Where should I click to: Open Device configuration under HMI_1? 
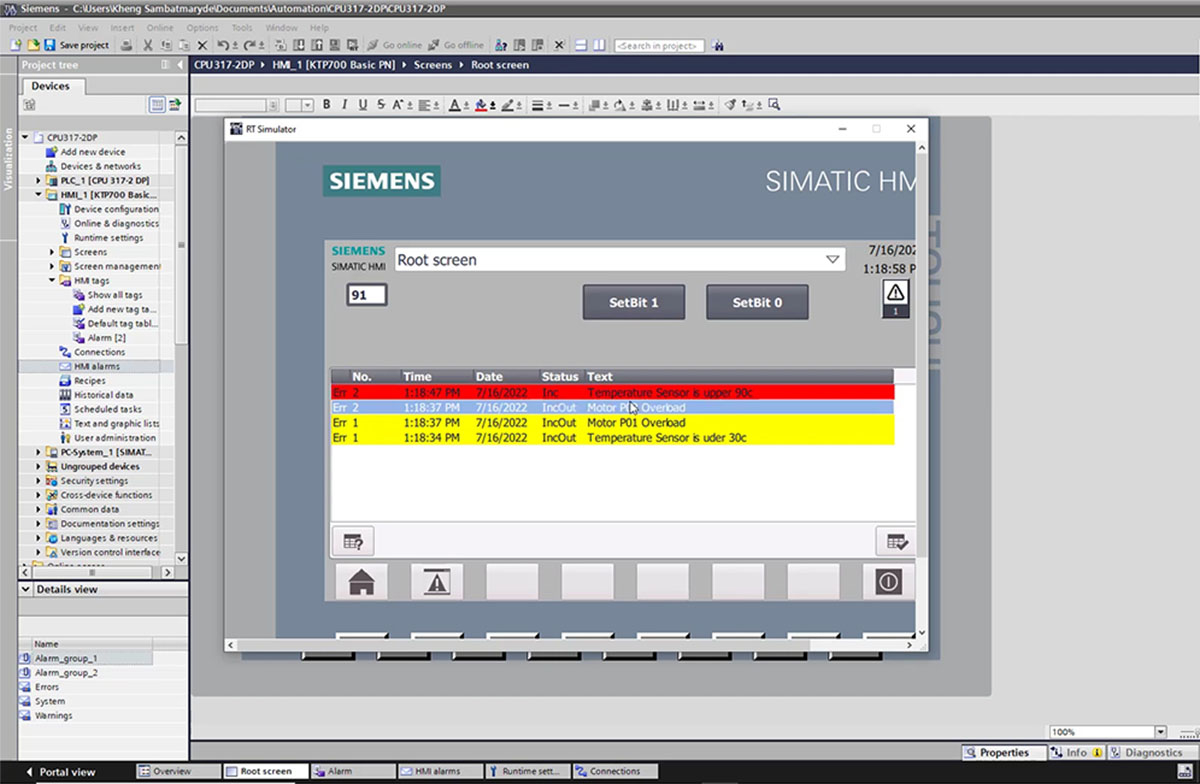(x=116, y=209)
